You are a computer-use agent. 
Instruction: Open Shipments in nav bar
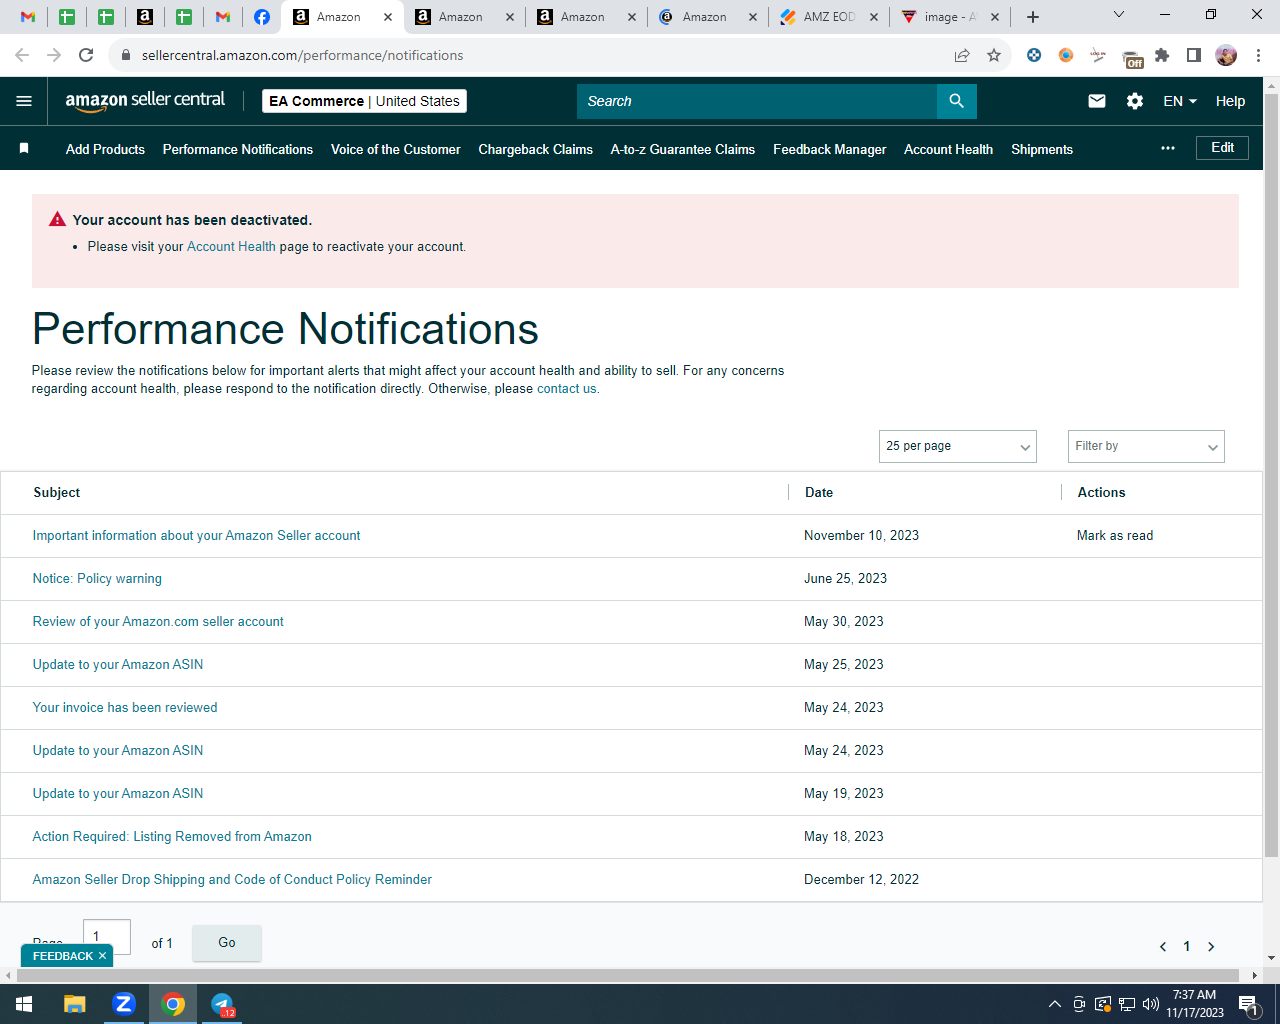point(1042,149)
